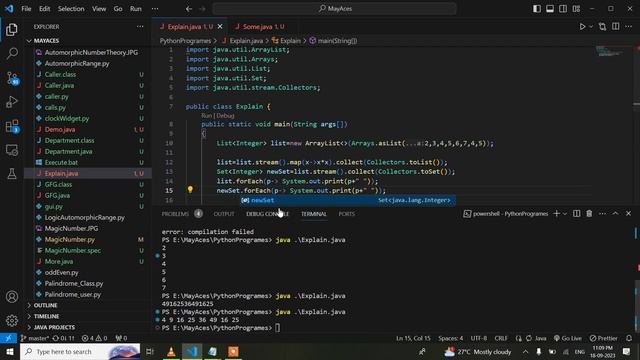Open the View menu
Viewport: 640px width, 360px height.
[x=99, y=9]
